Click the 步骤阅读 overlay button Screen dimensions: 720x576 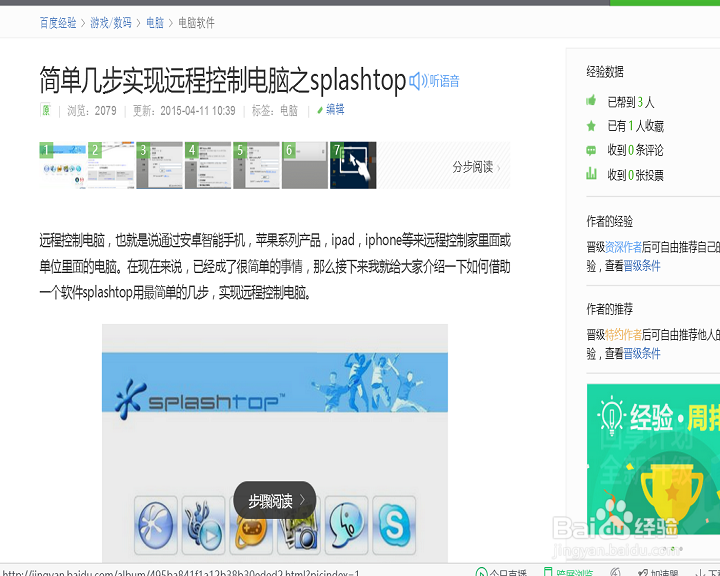click(x=275, y=500)
